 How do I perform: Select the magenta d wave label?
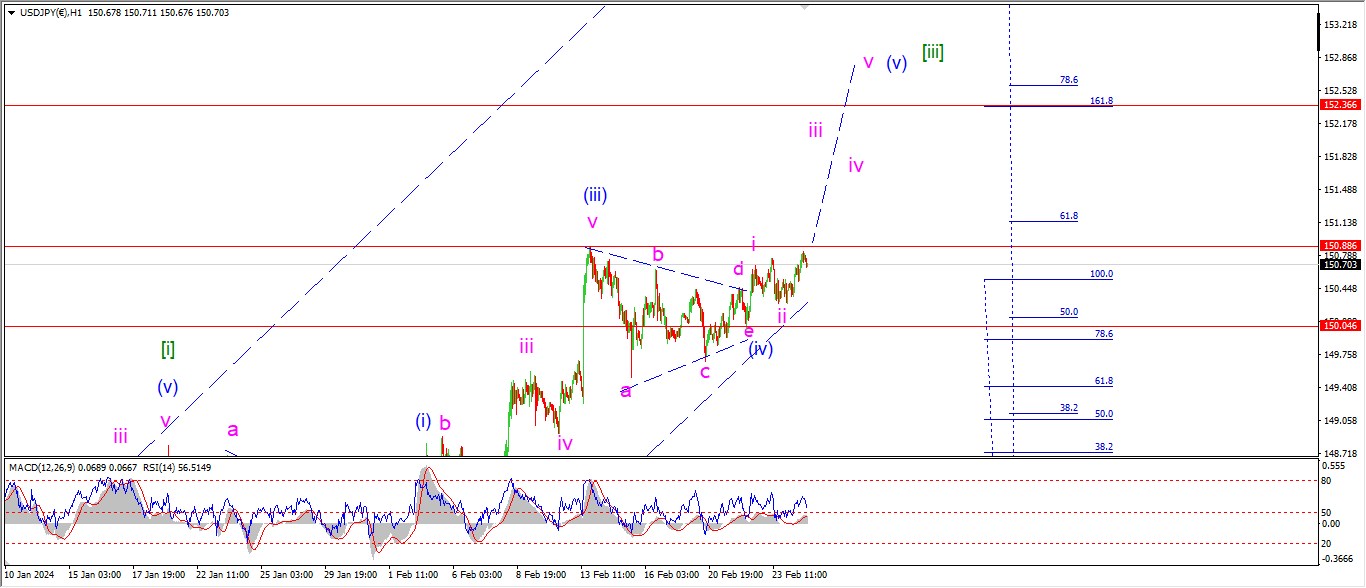[738, 269]
